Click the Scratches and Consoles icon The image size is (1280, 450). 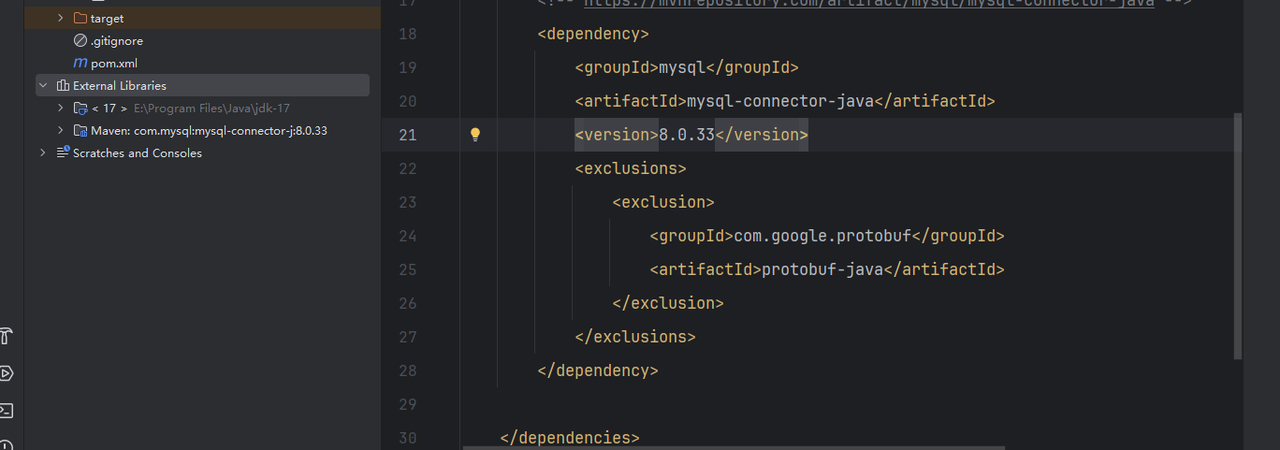62,153
